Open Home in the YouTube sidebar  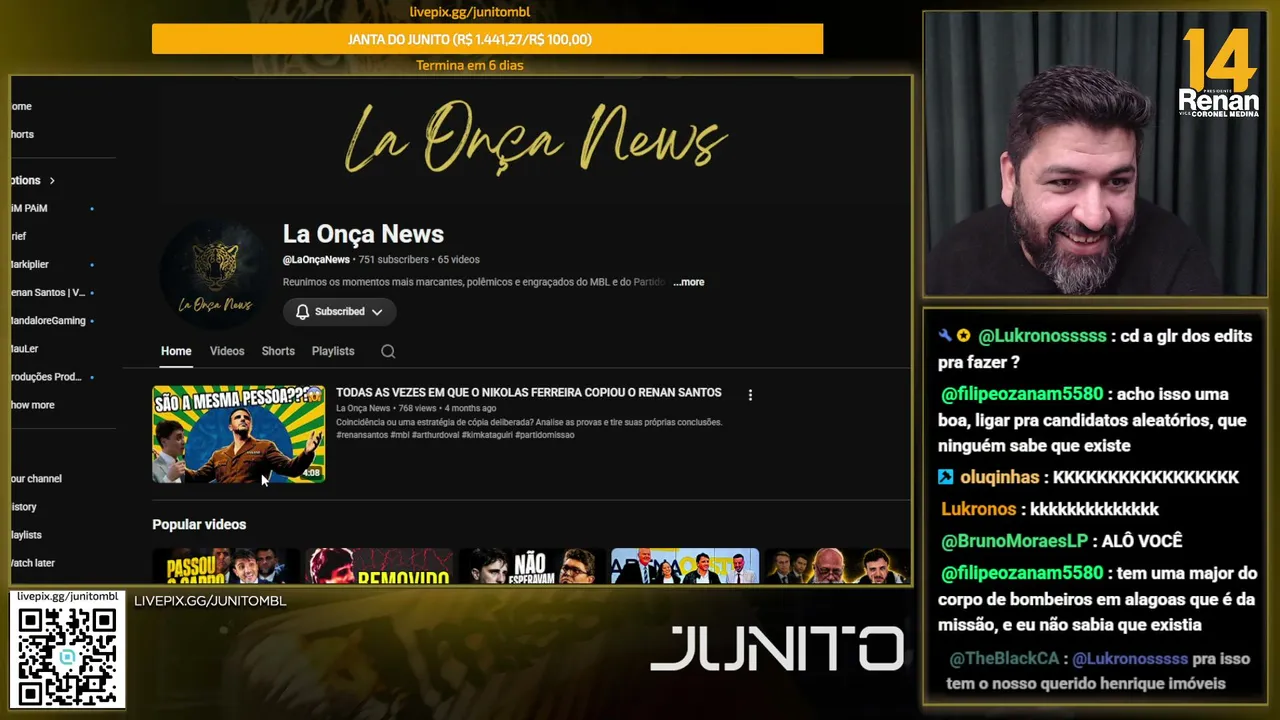[21, 106]
